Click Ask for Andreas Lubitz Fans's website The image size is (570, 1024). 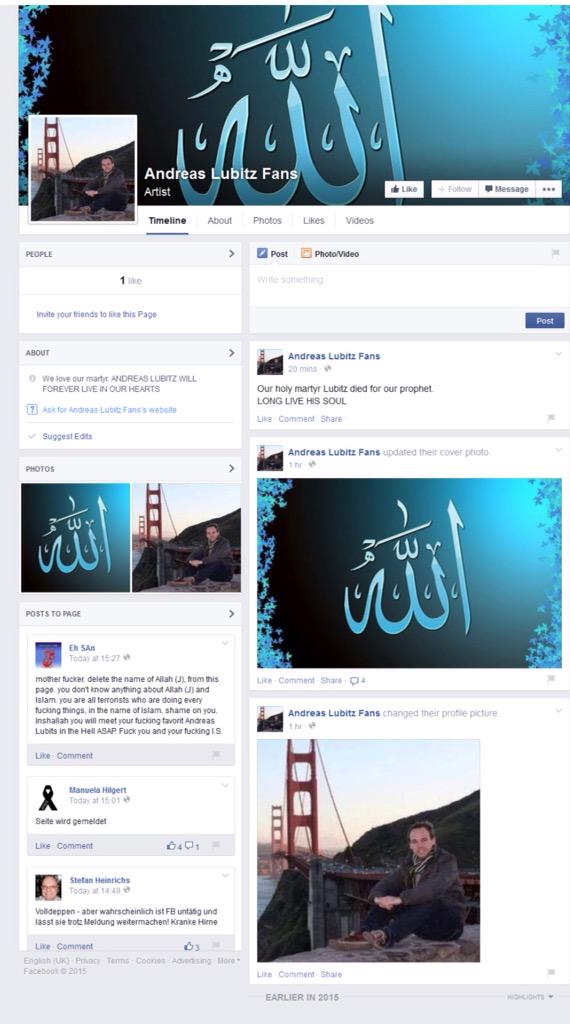pyautogui.click(x=109, y=409)
